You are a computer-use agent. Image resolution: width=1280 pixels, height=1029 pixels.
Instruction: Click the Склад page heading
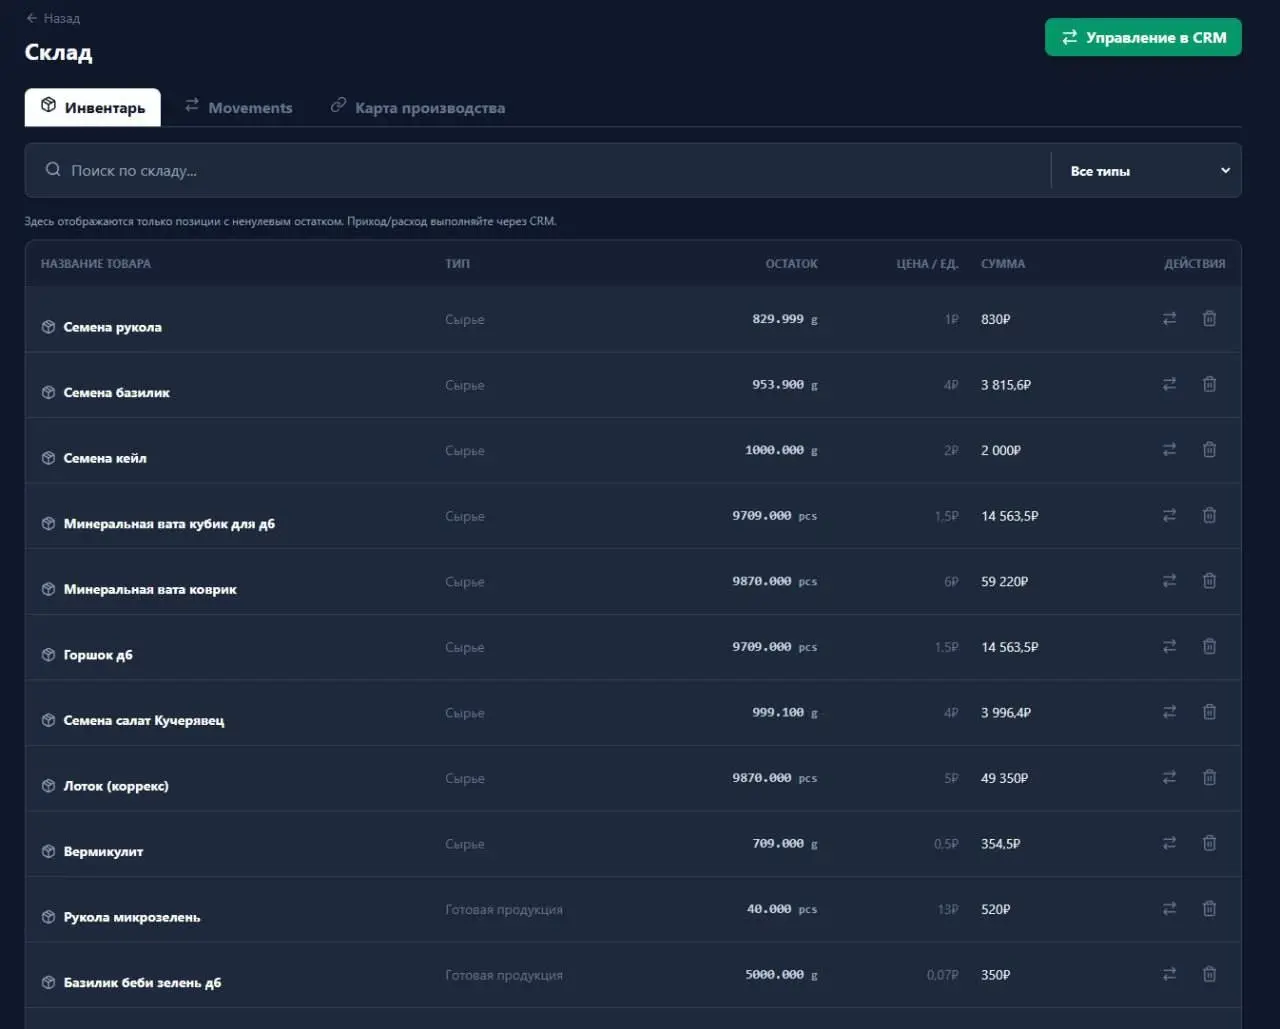tap(58, 52)
